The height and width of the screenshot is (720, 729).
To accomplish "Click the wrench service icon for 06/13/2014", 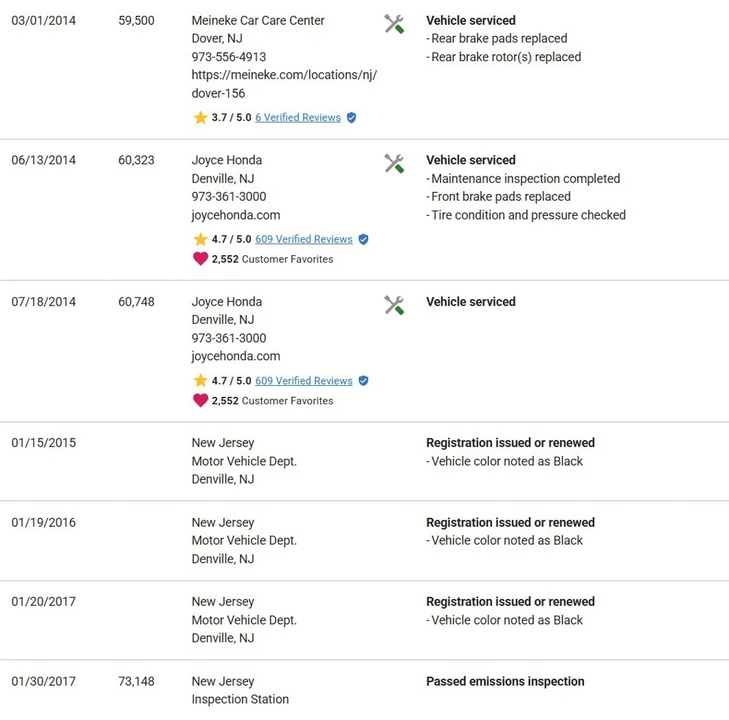I will tap(394, 164).
